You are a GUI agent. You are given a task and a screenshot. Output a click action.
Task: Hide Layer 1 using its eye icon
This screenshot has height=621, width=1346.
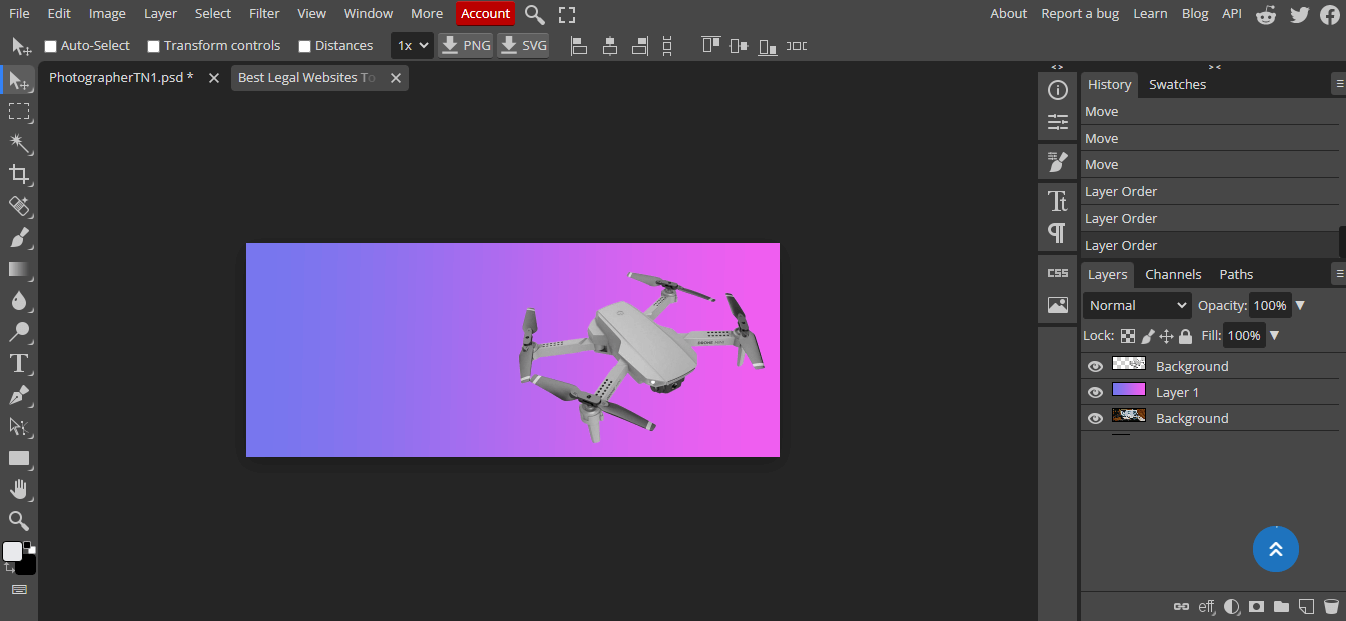click(x=1095, y=392)
